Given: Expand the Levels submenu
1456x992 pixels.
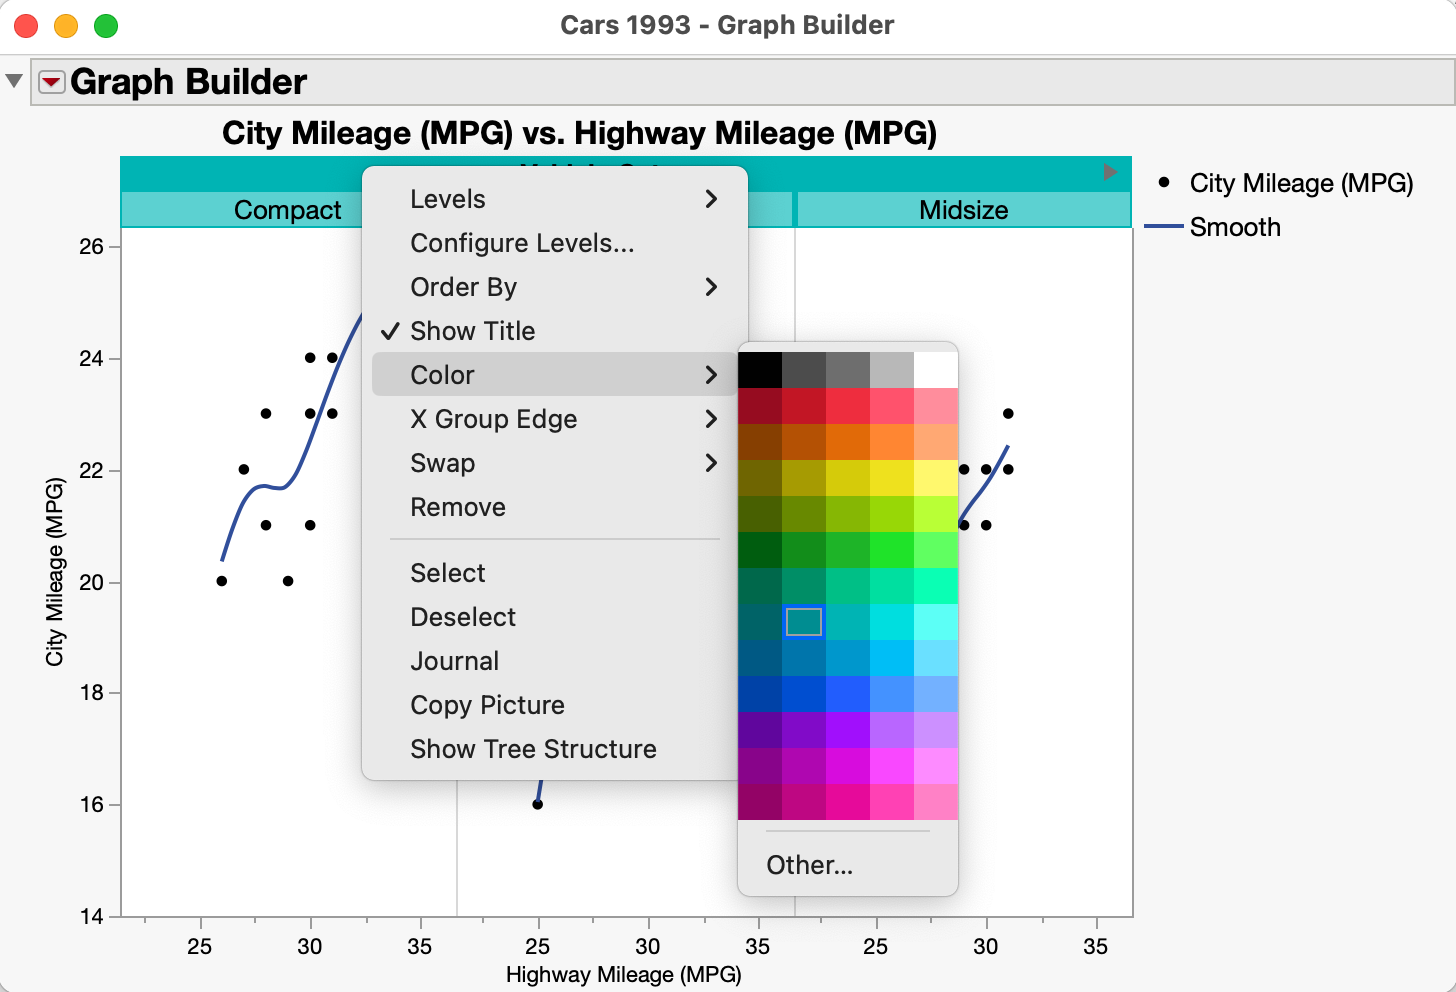Looking at the screenshot, I should point(447,199).
